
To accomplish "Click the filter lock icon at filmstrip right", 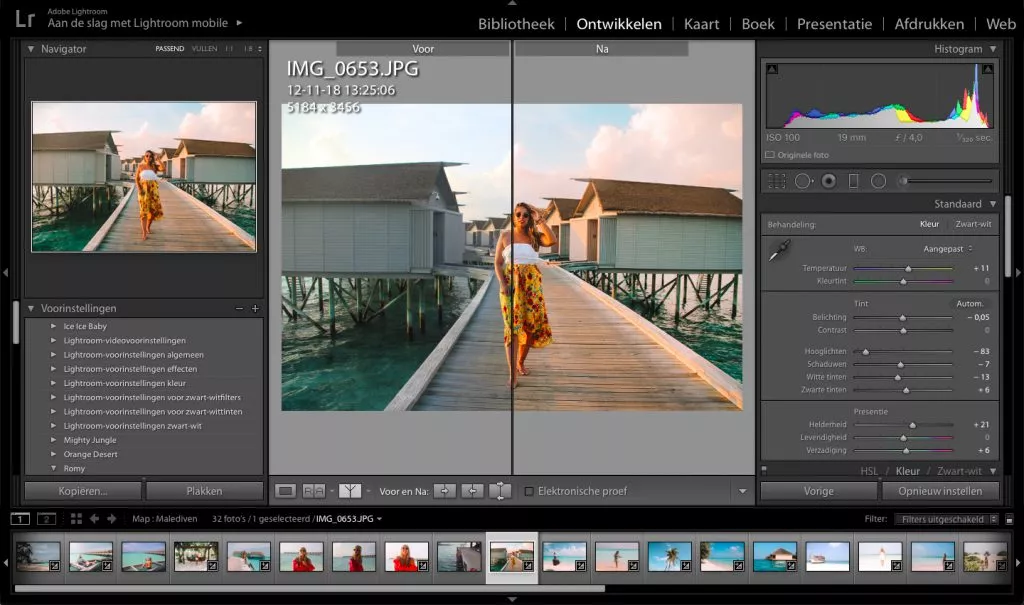I will pyautogui.click(x=1009, y=519).
